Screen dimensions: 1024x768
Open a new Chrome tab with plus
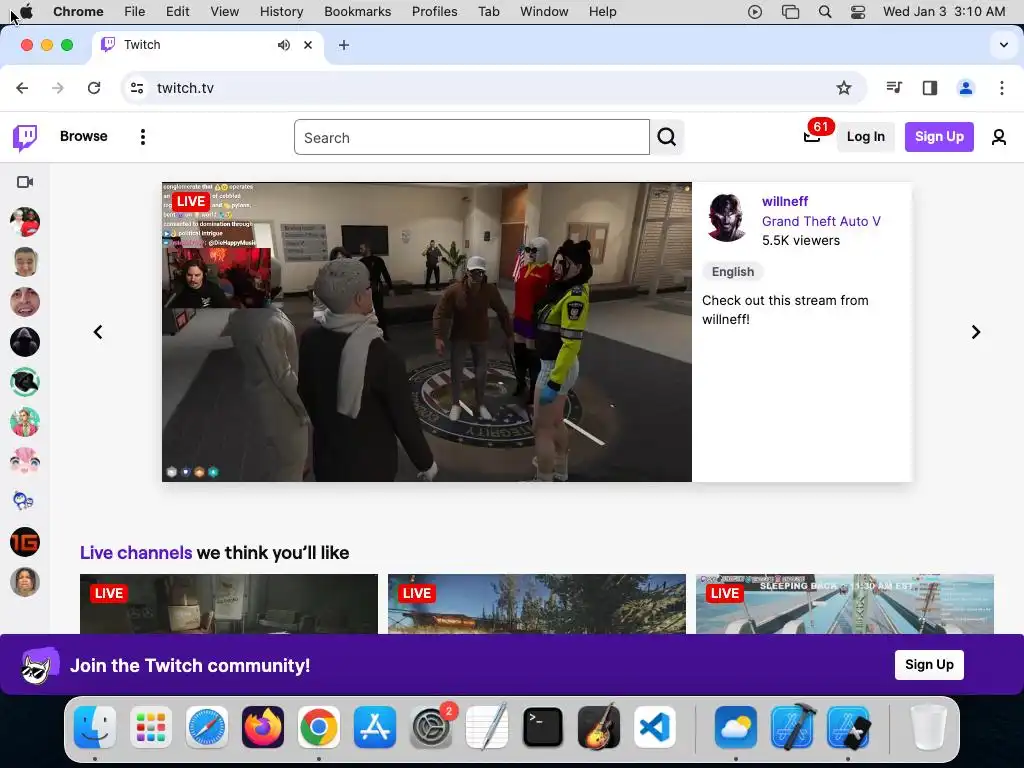(x=344, y=45)
